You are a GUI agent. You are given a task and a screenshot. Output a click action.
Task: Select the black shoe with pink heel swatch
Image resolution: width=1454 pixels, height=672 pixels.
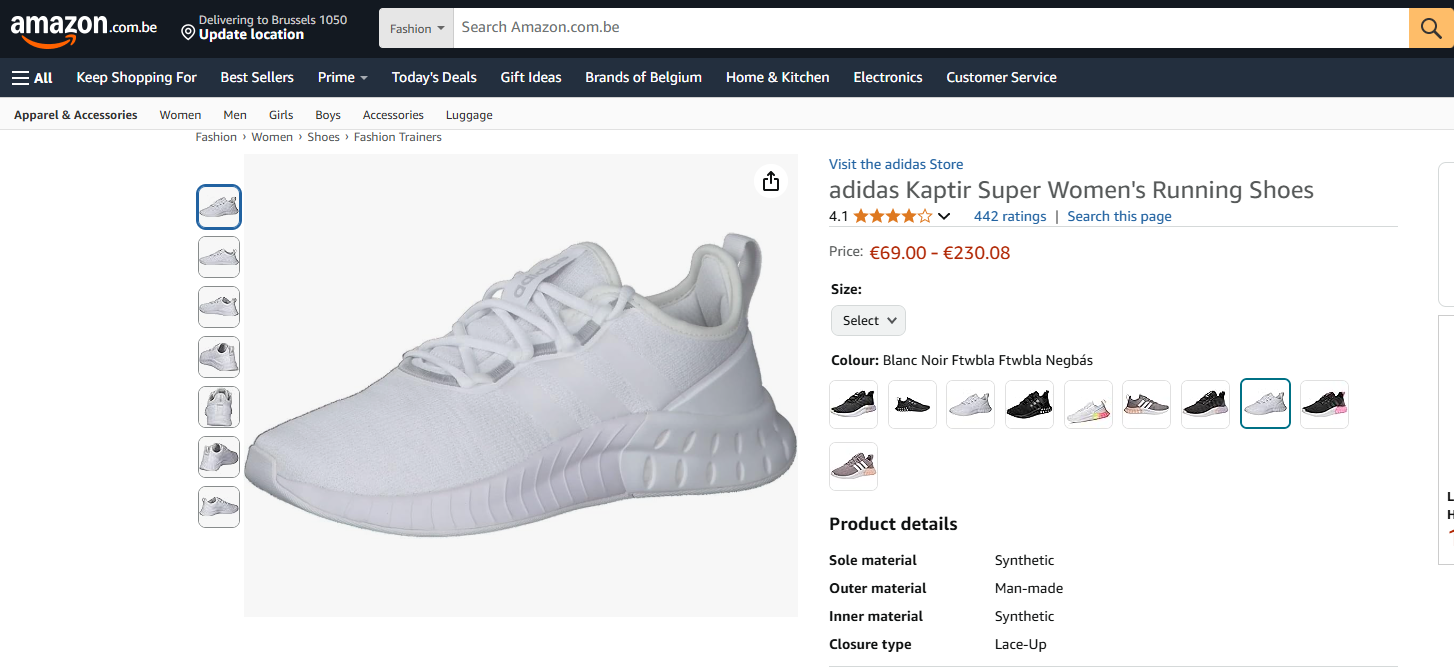1324,405
